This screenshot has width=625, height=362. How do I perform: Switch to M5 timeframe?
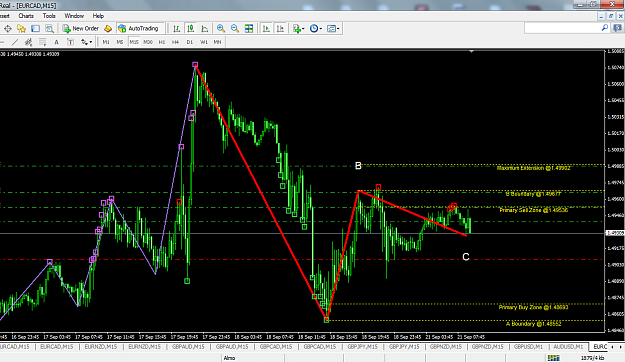(x=120, y=42)
